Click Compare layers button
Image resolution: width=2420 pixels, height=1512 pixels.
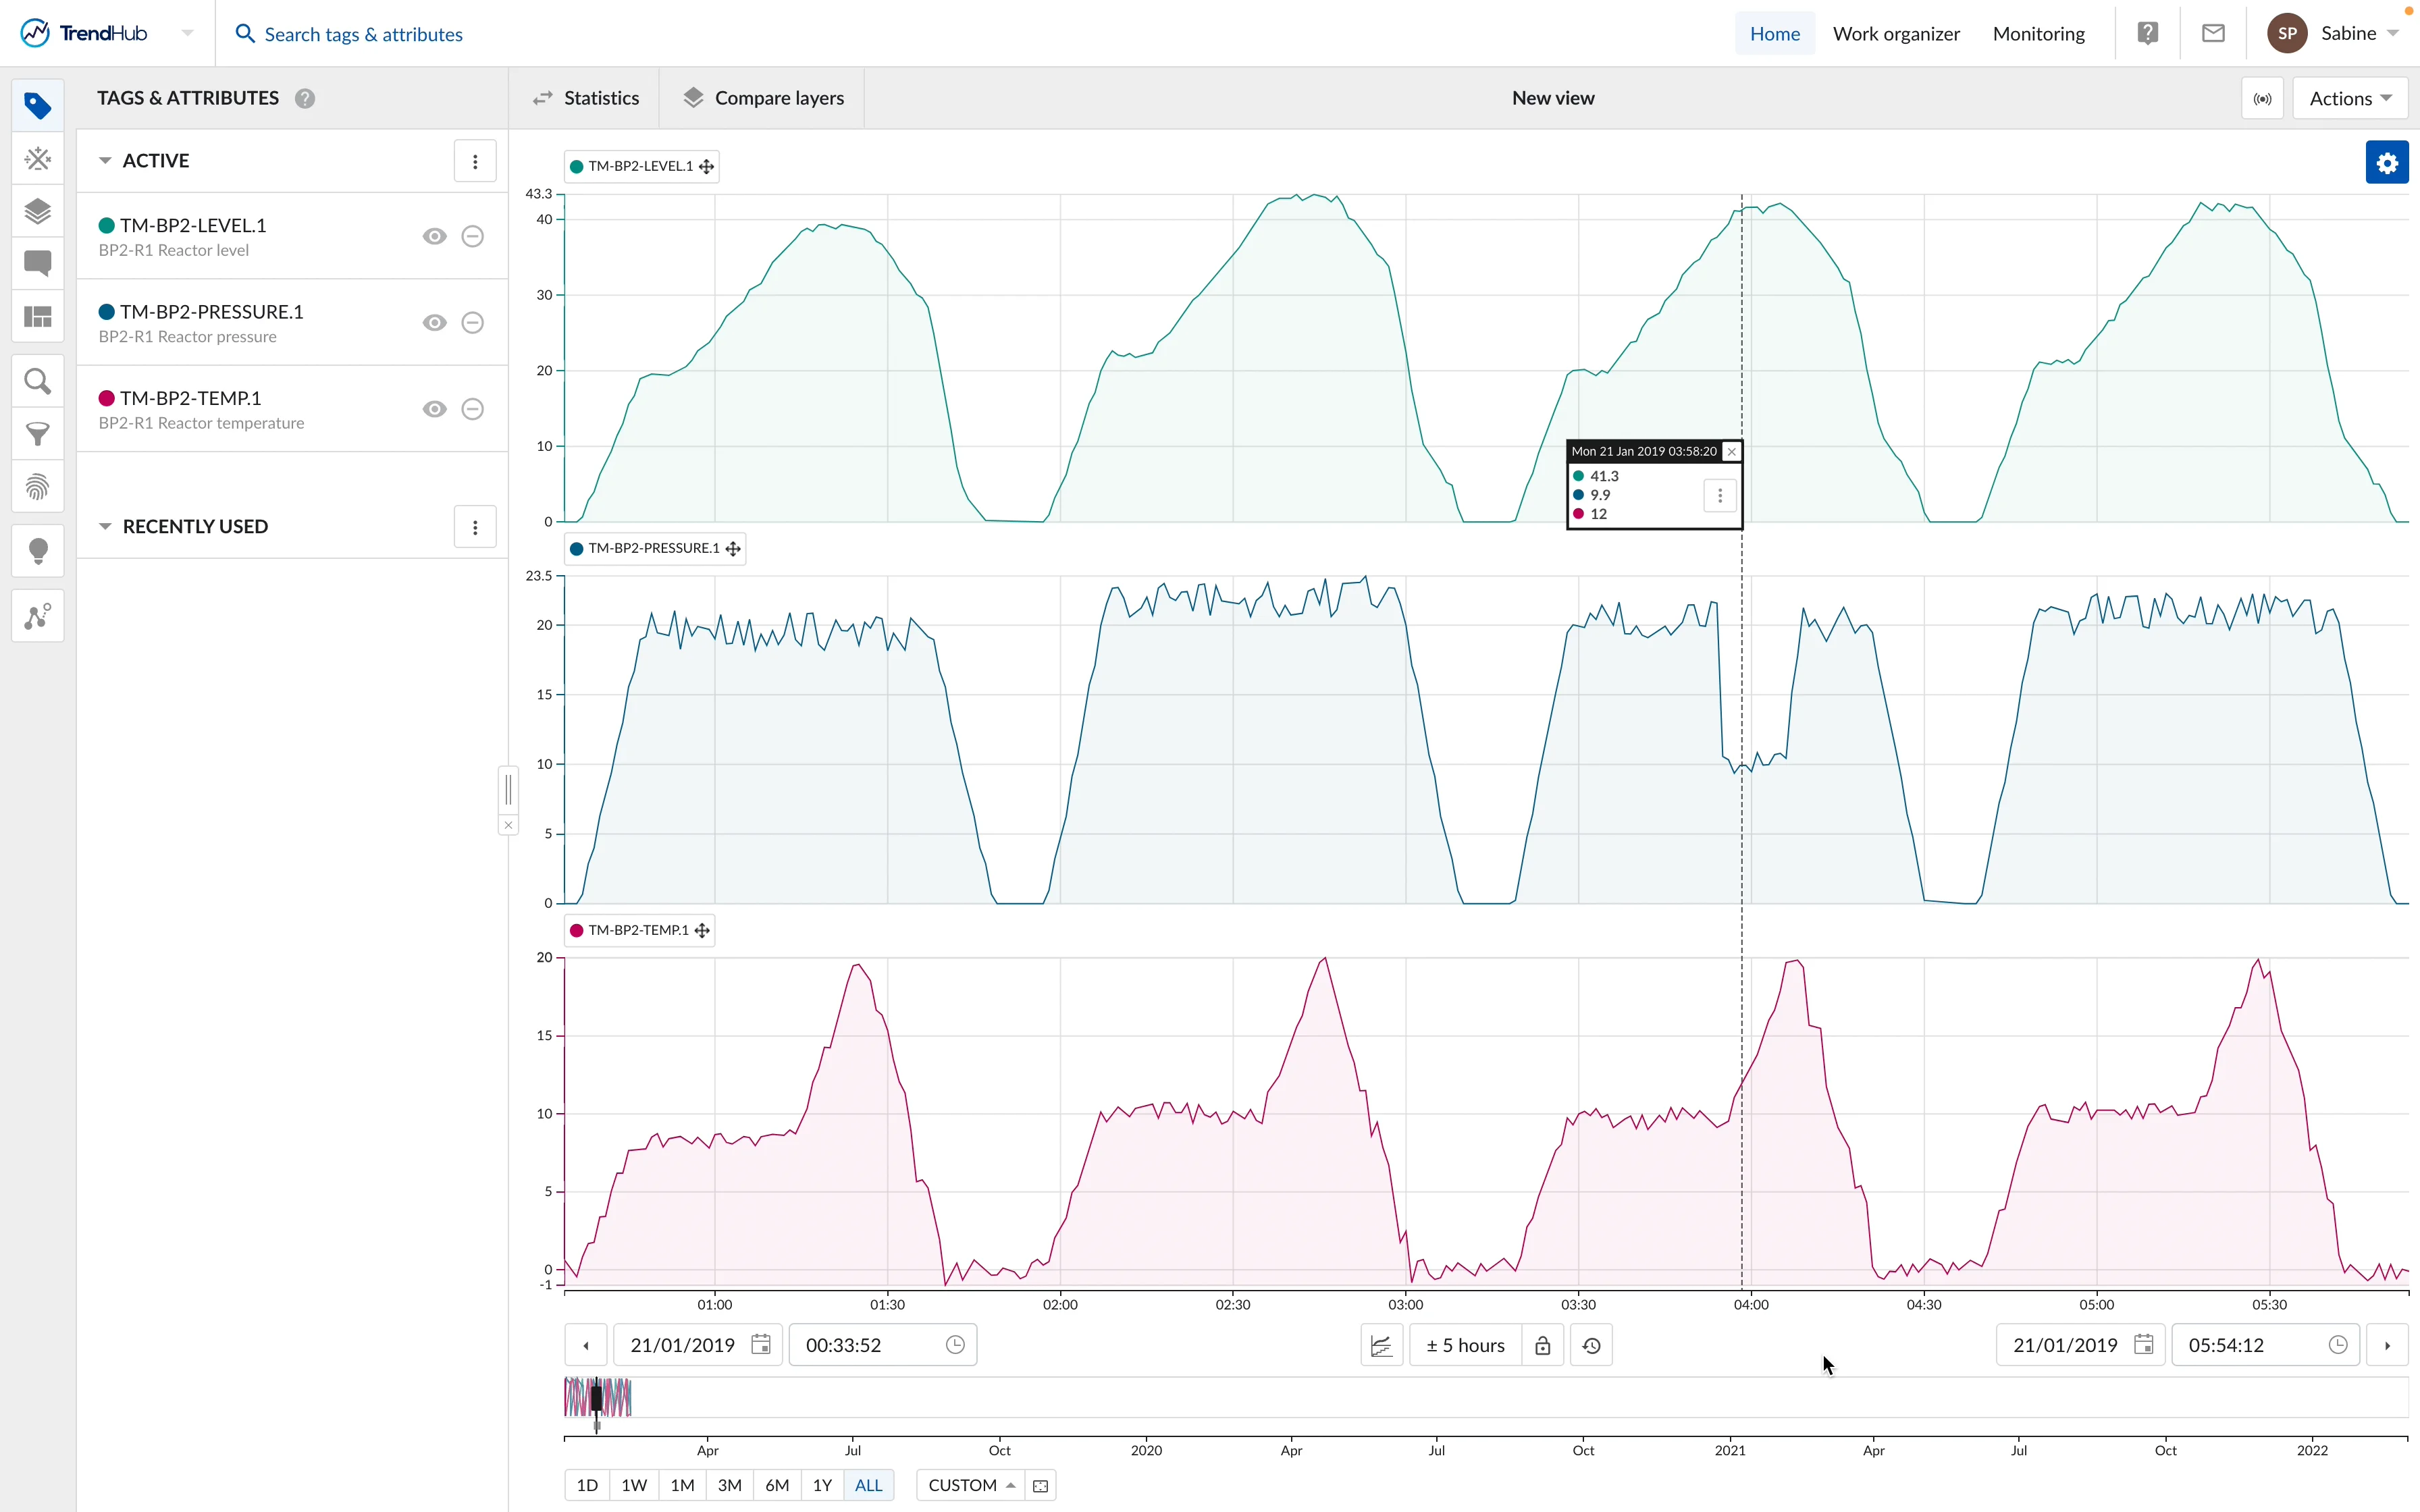pyautogui.click(x=763, y=98)
